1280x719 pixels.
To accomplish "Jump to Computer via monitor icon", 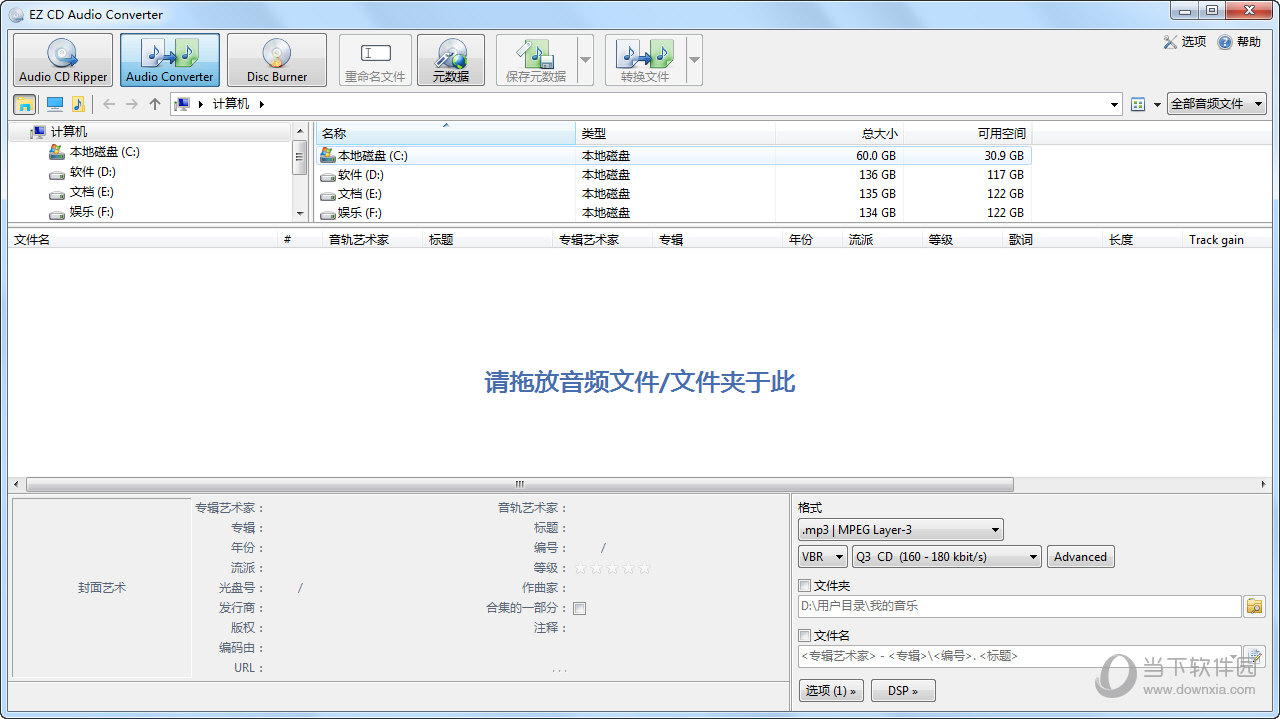I will click(55, 104).
